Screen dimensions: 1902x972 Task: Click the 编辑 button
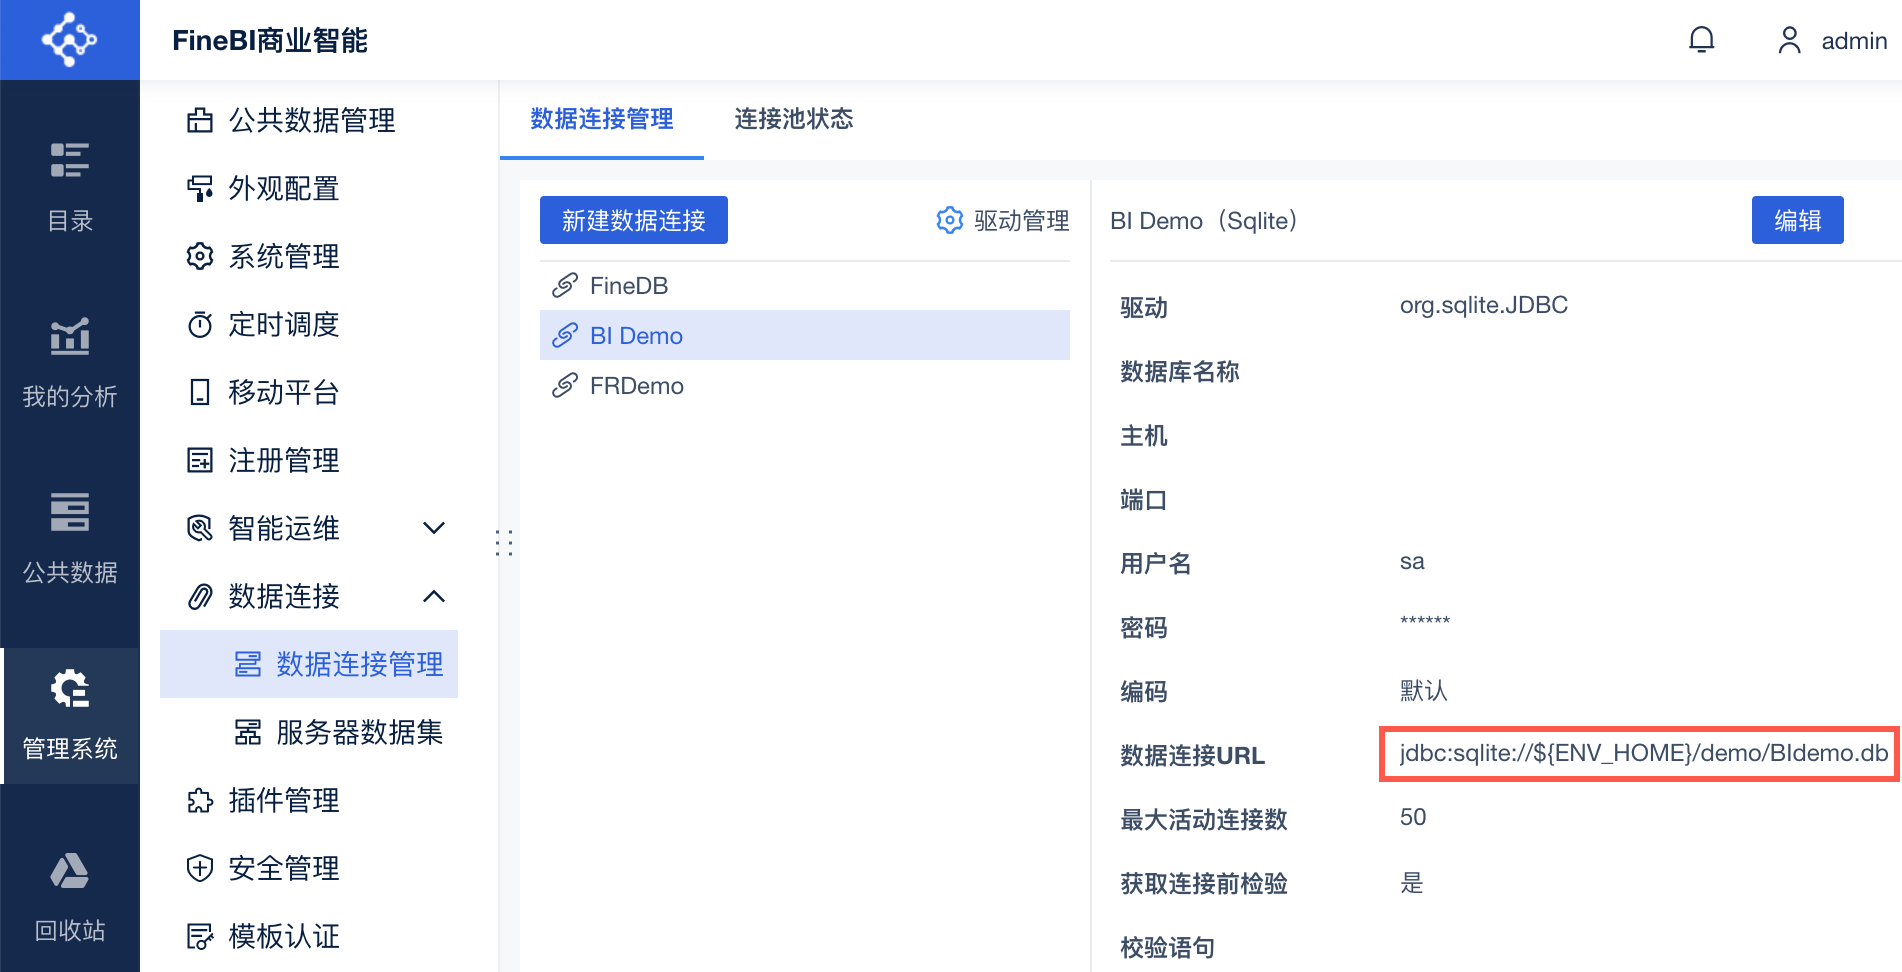tap(1798, 220)
